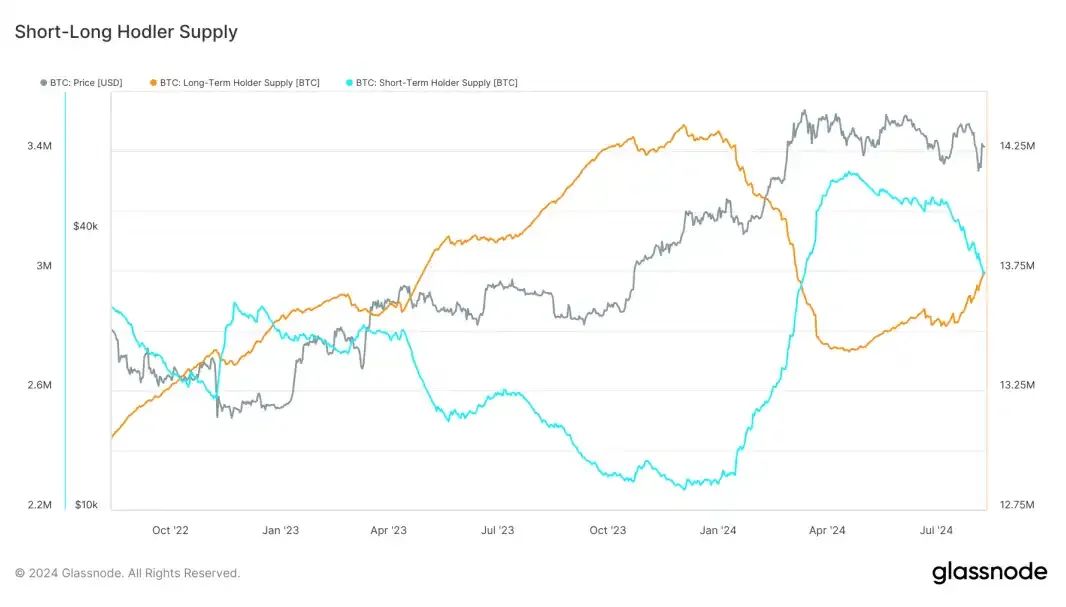Toggle the Short-Term Holder Supply legend entry
The width and height of the screenshot is (1066, 607).
click(x=432, y=83)
